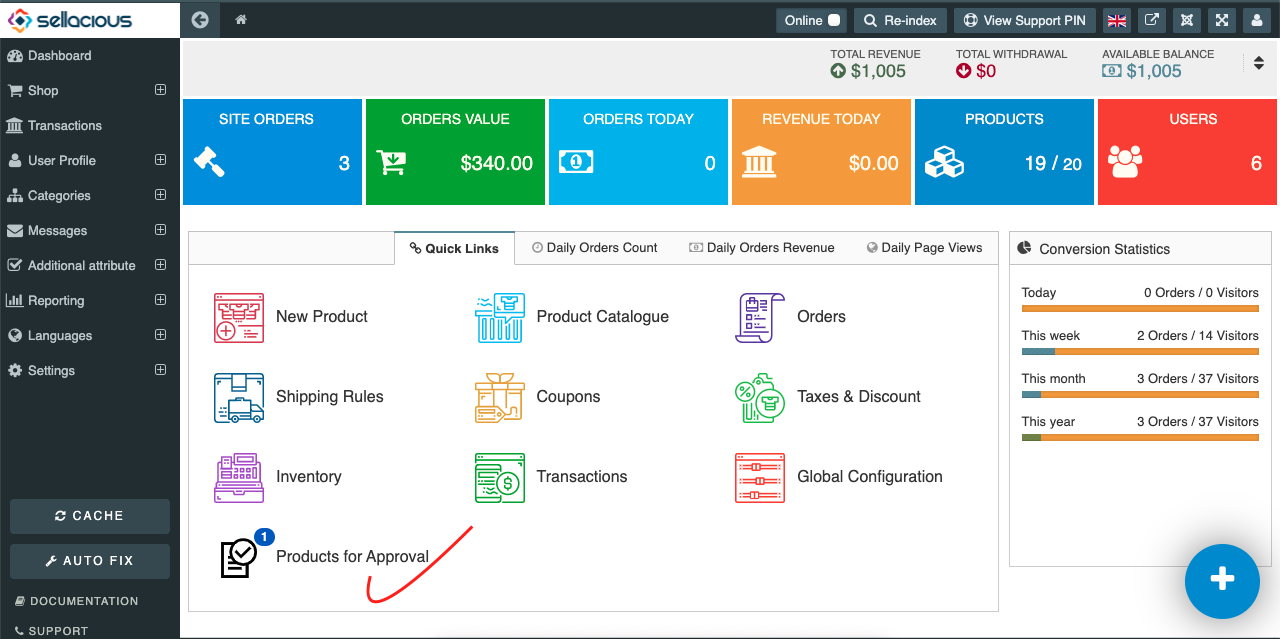
Task: Click the Site Orders gavel icon
Action: [209, 162]
